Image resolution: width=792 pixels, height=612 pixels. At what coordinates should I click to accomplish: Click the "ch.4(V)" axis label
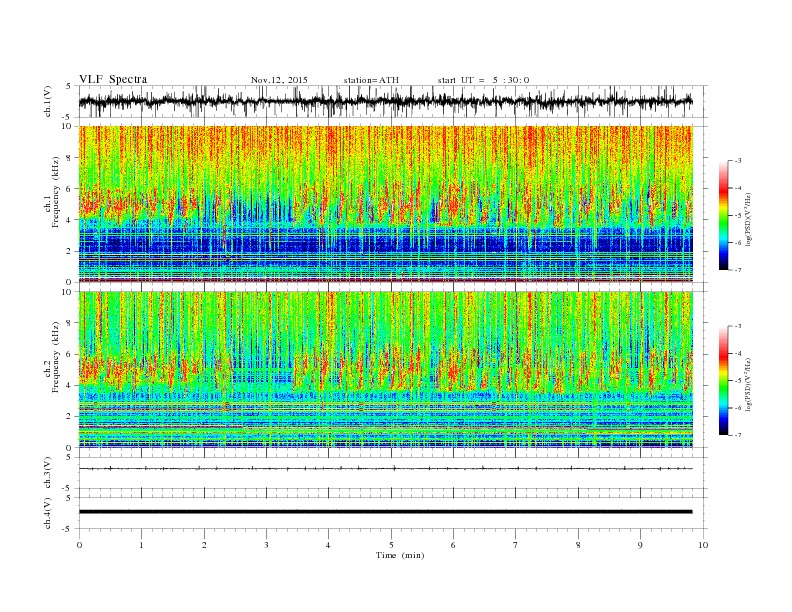[x=48, y=513]
